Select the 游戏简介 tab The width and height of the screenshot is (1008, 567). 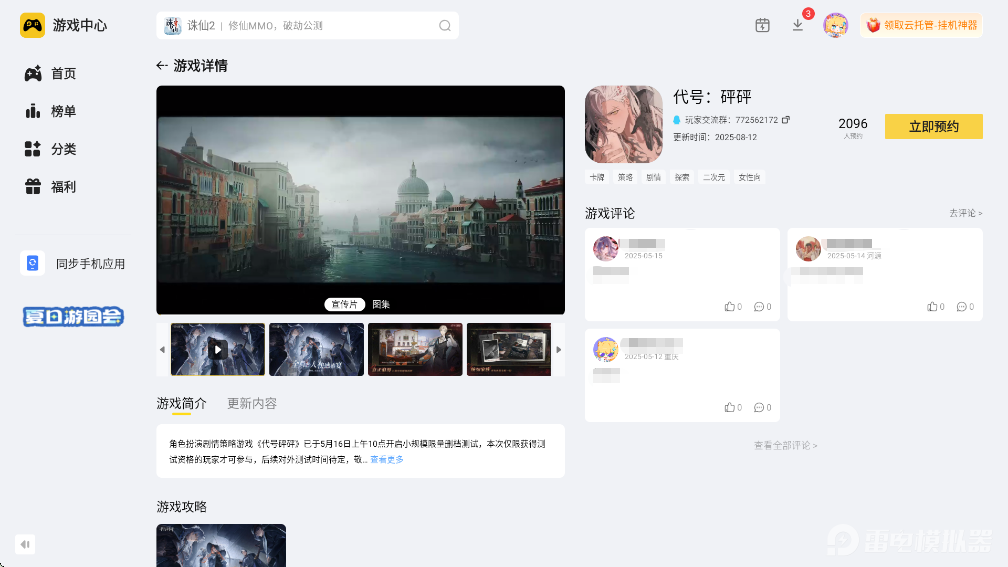tap(181, 404)
